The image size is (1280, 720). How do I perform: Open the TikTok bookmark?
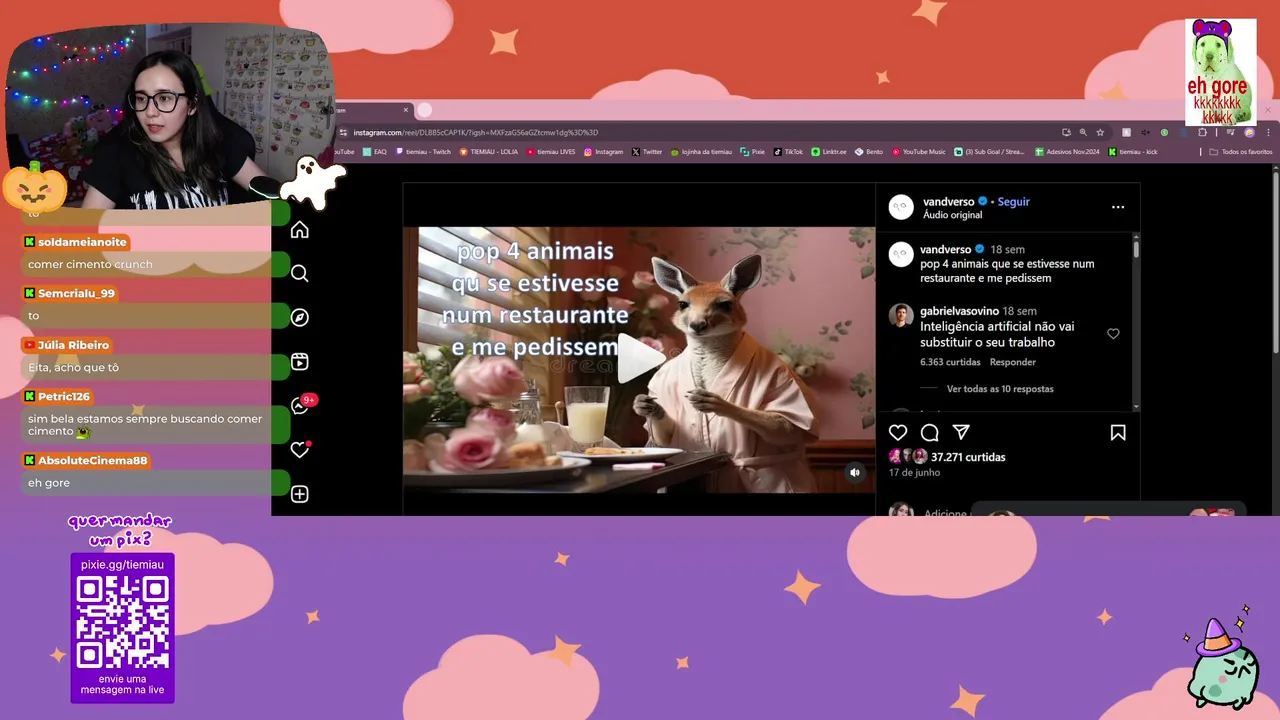(x=788, y=152)
